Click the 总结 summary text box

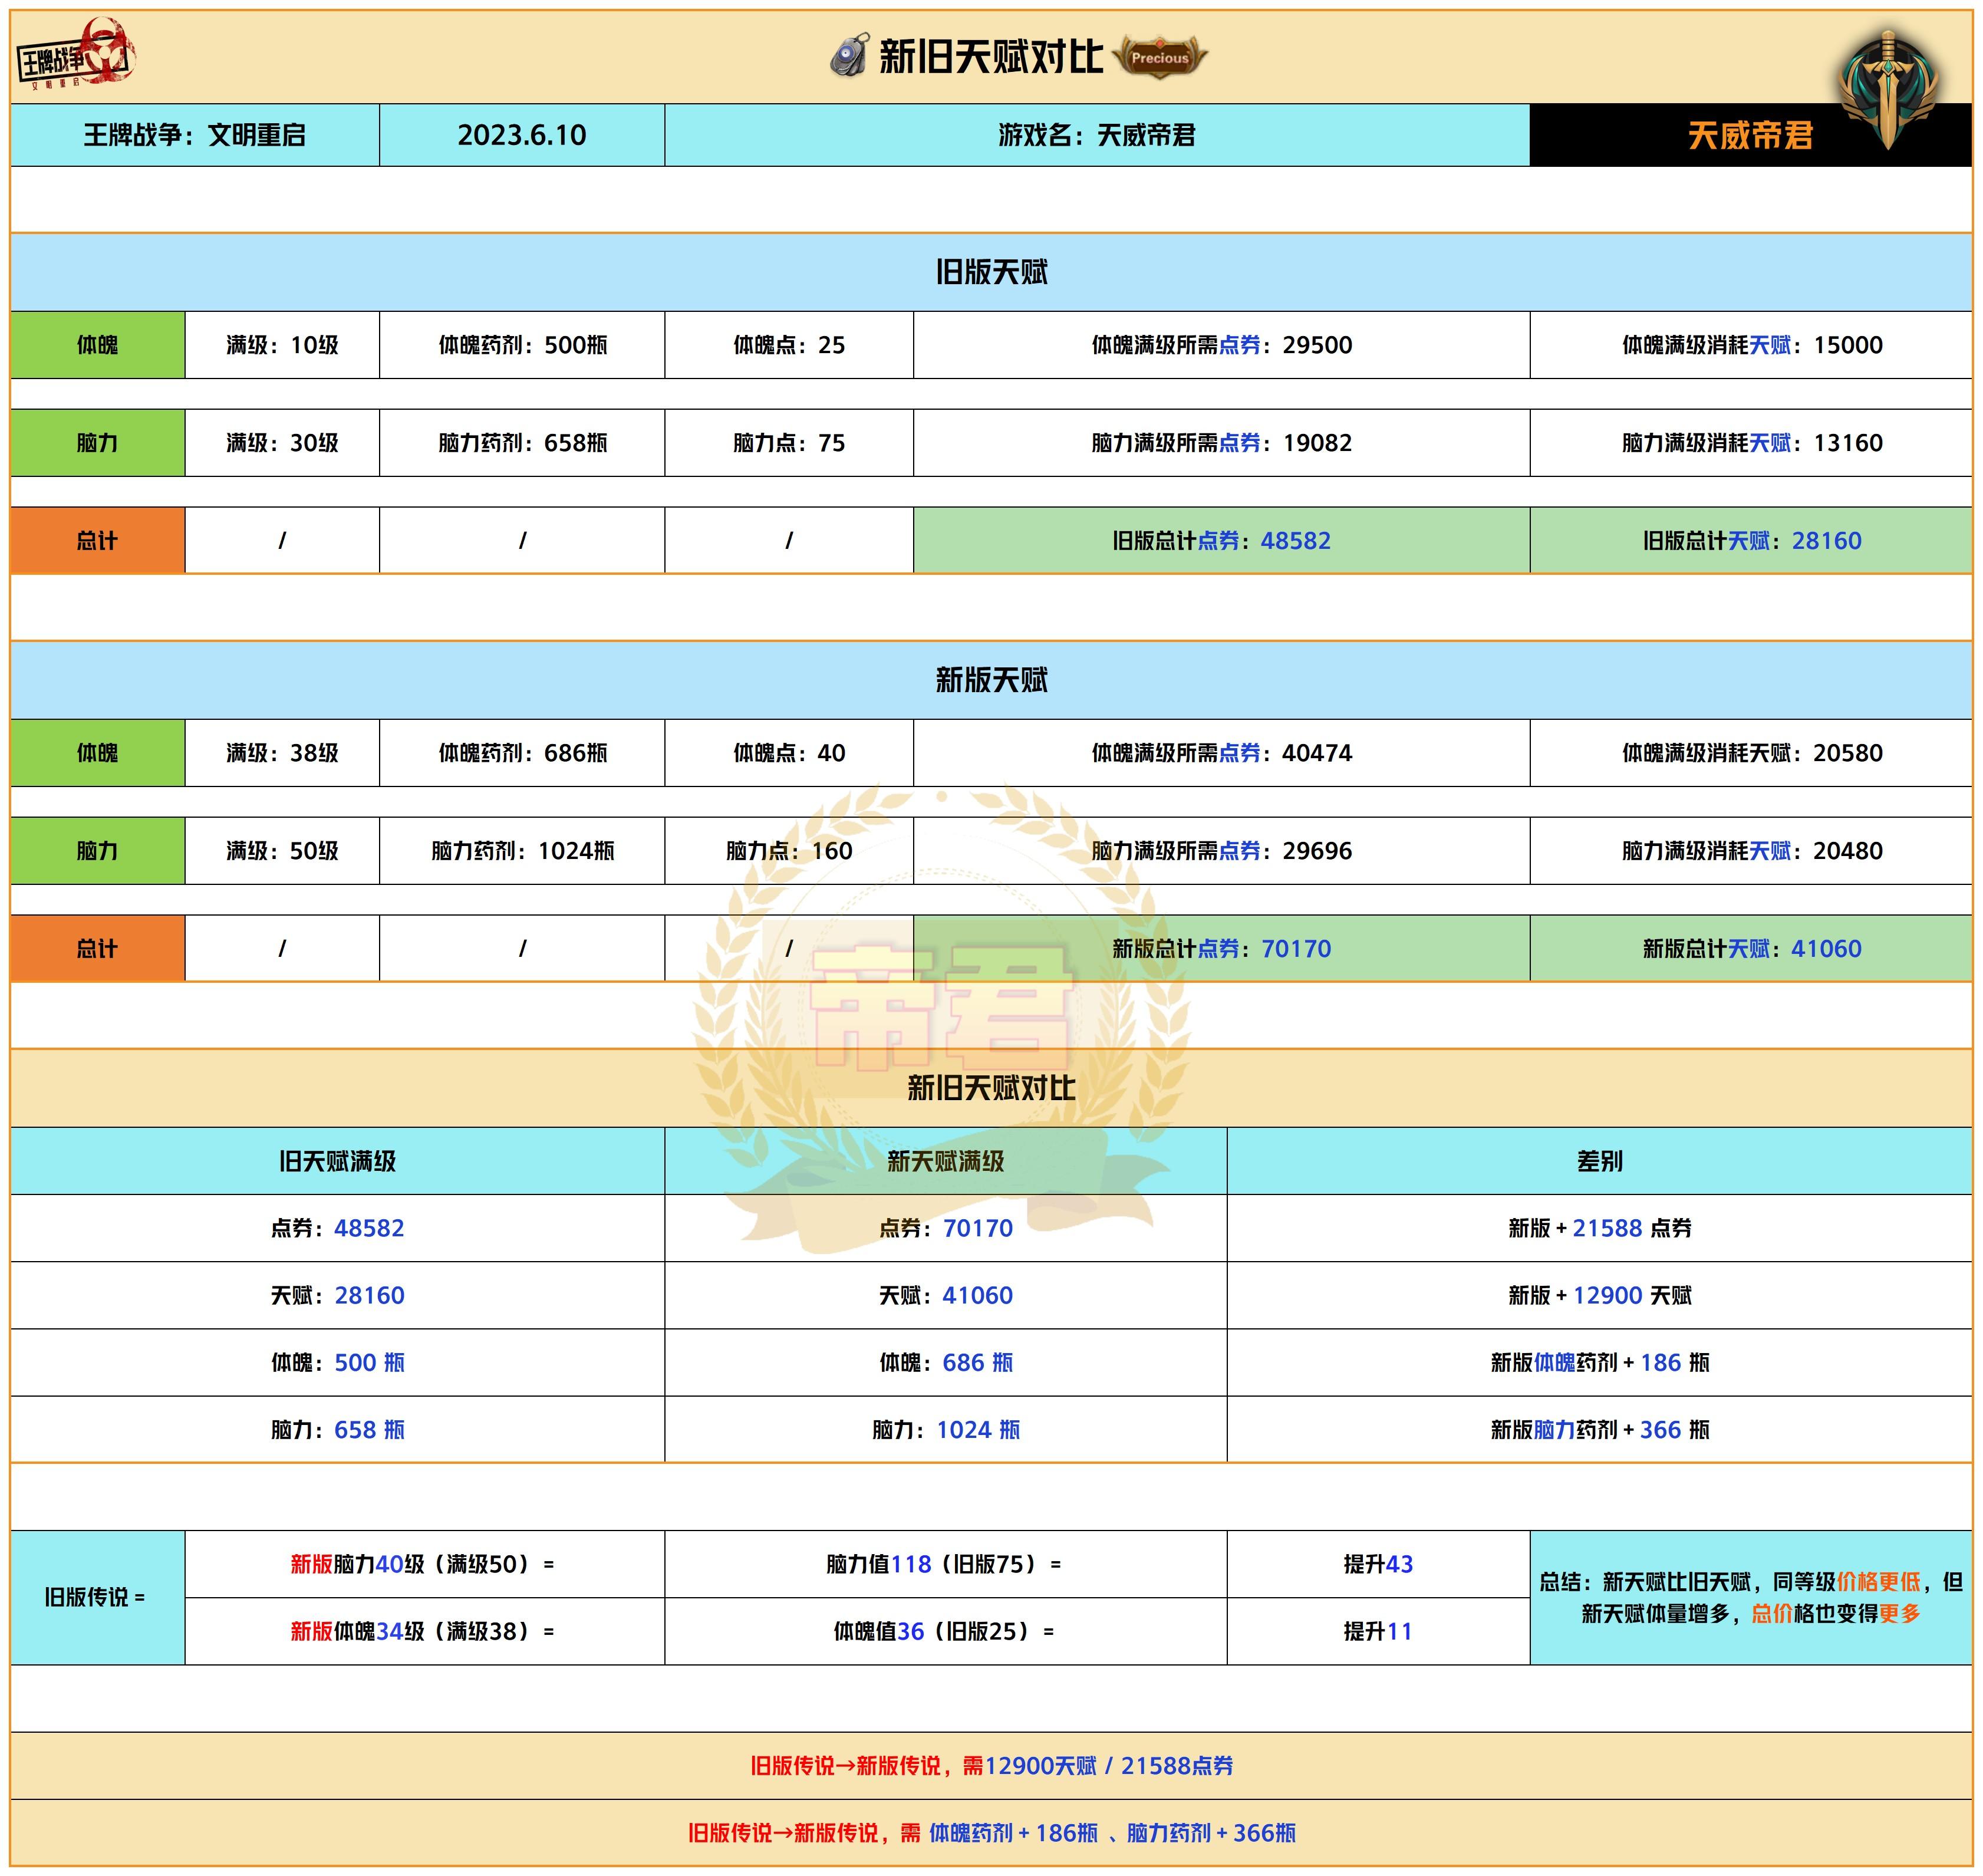pyautogui.click(x=1751, y=1598)
